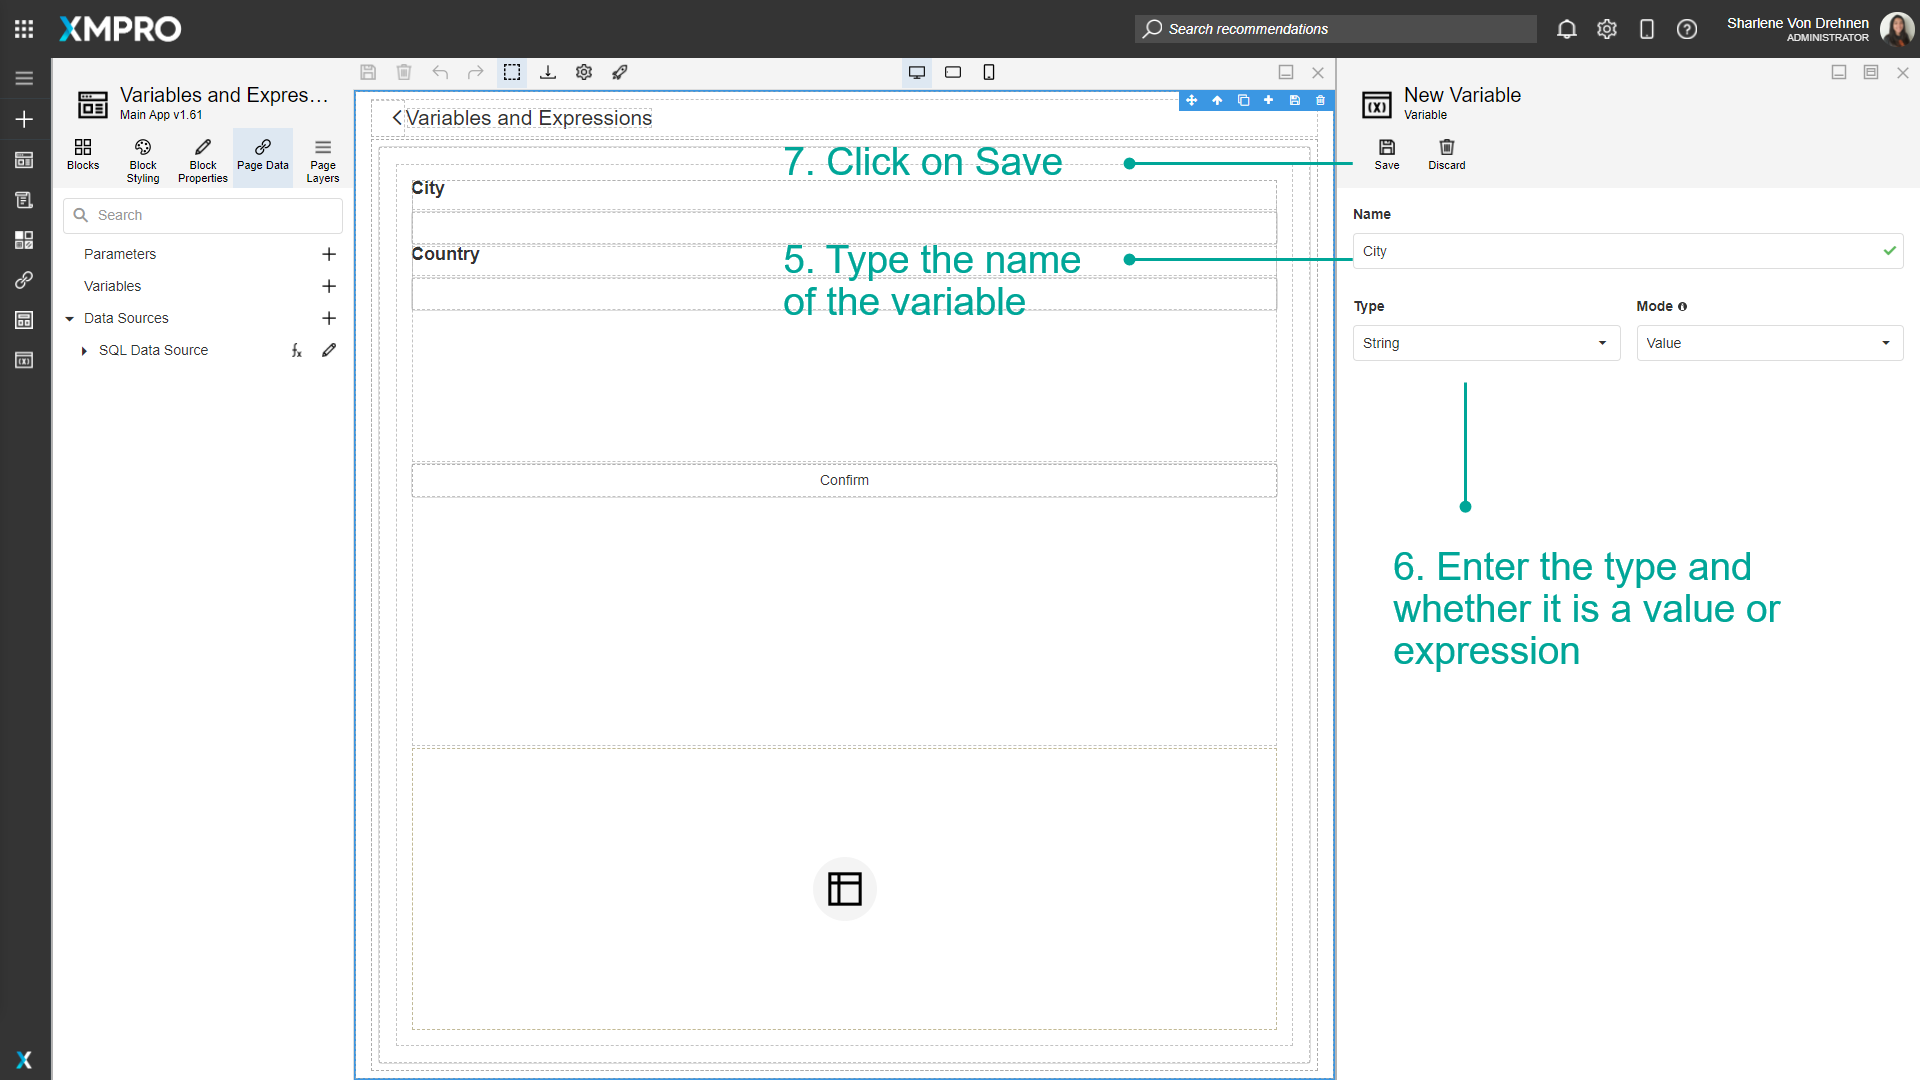Open the Type dropdown showing String
1920x1080 pixels.
[1486, 343]
